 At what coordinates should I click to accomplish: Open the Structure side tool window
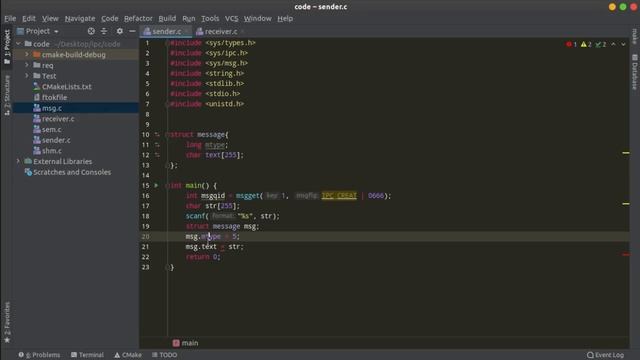7,95
